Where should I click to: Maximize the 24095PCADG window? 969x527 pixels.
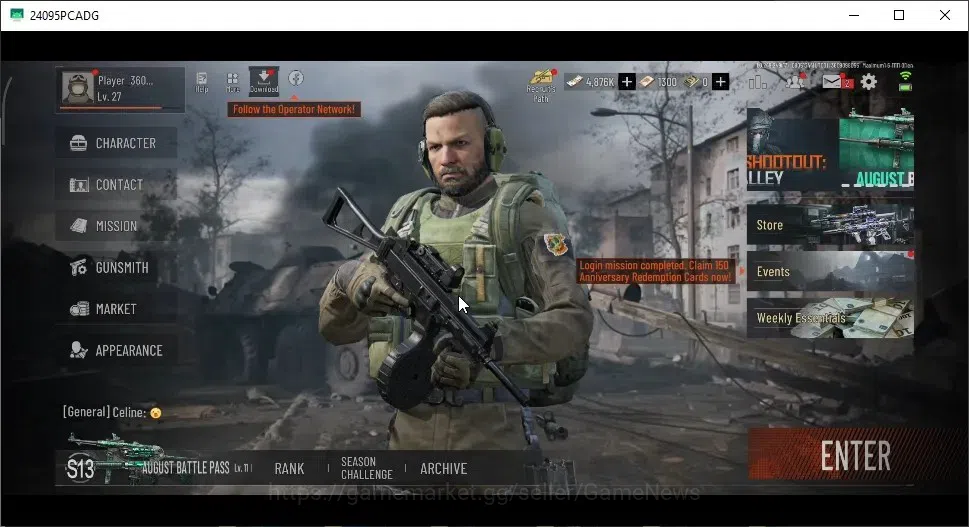(x=899, y=15)
